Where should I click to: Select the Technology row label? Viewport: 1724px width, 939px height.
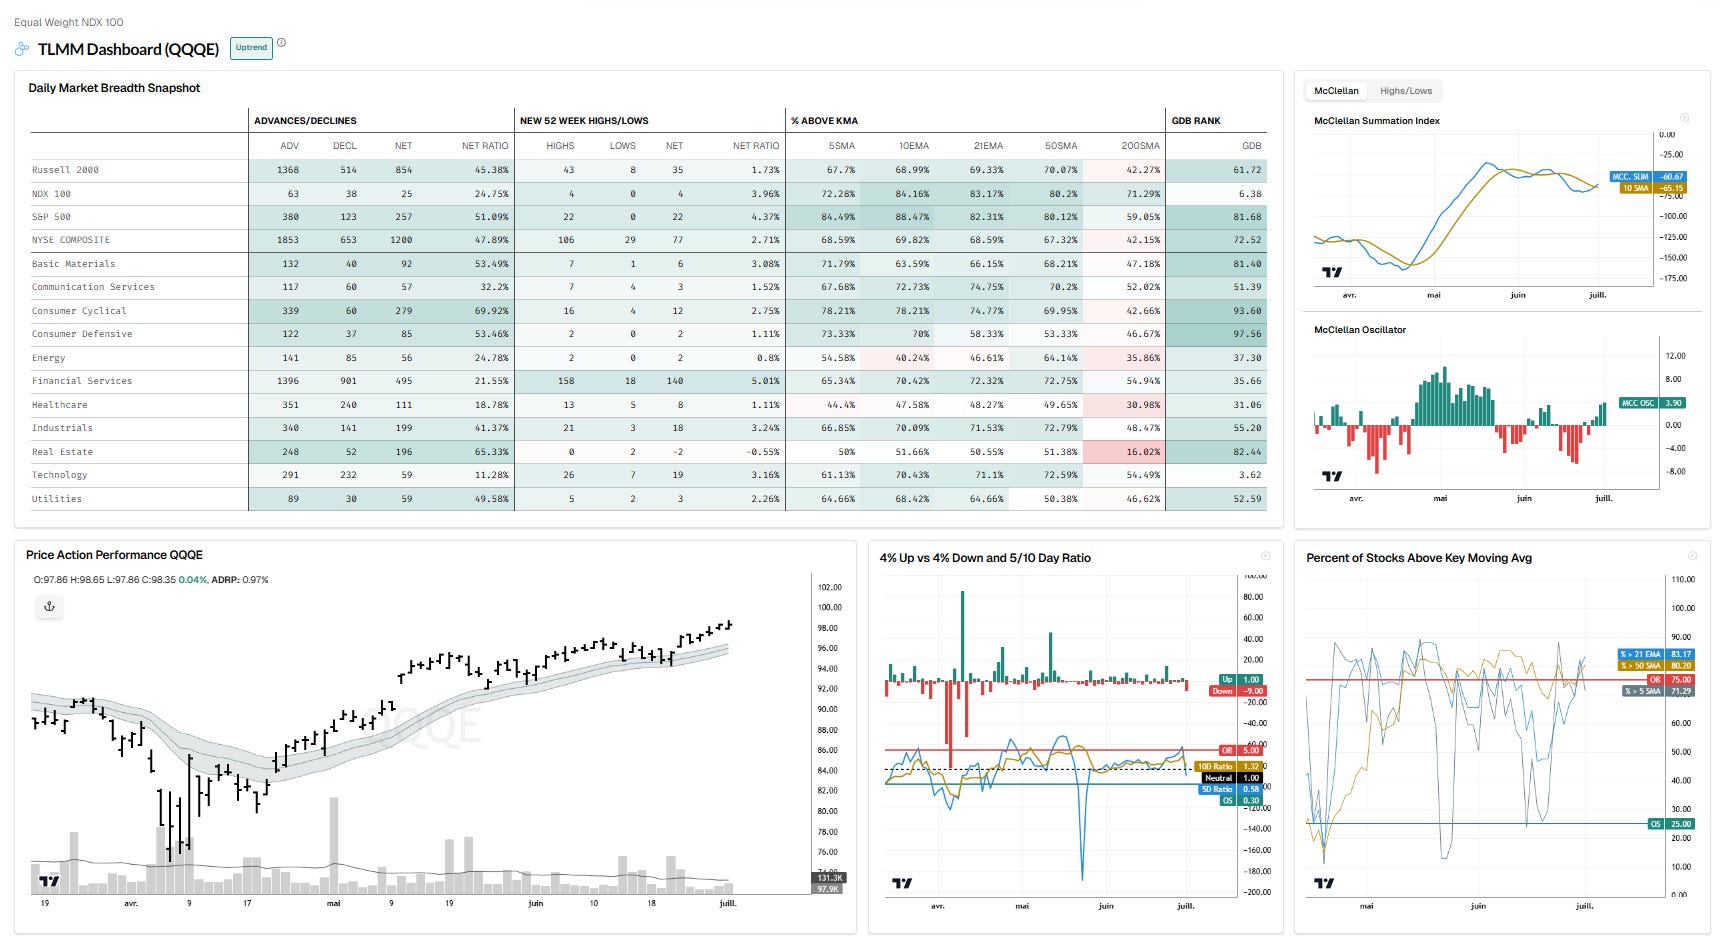[59, 475]
